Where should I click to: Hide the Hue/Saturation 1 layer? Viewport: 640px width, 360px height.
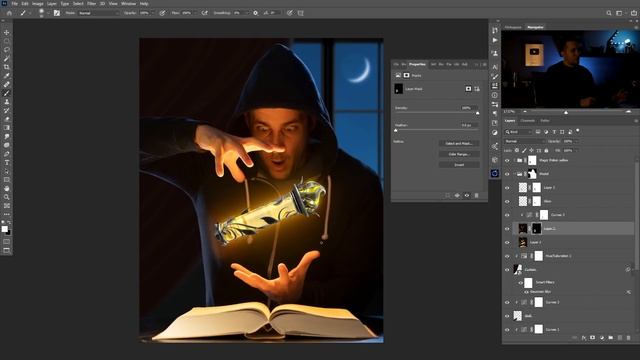click(507, 256)
